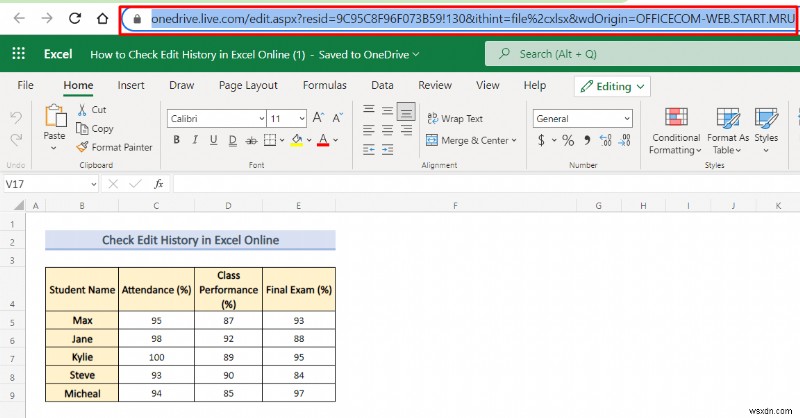Screen dimensions: 800x418
Task: Apply strikethrough formatting
Action: pyautogui.click(x=251, y=140)
